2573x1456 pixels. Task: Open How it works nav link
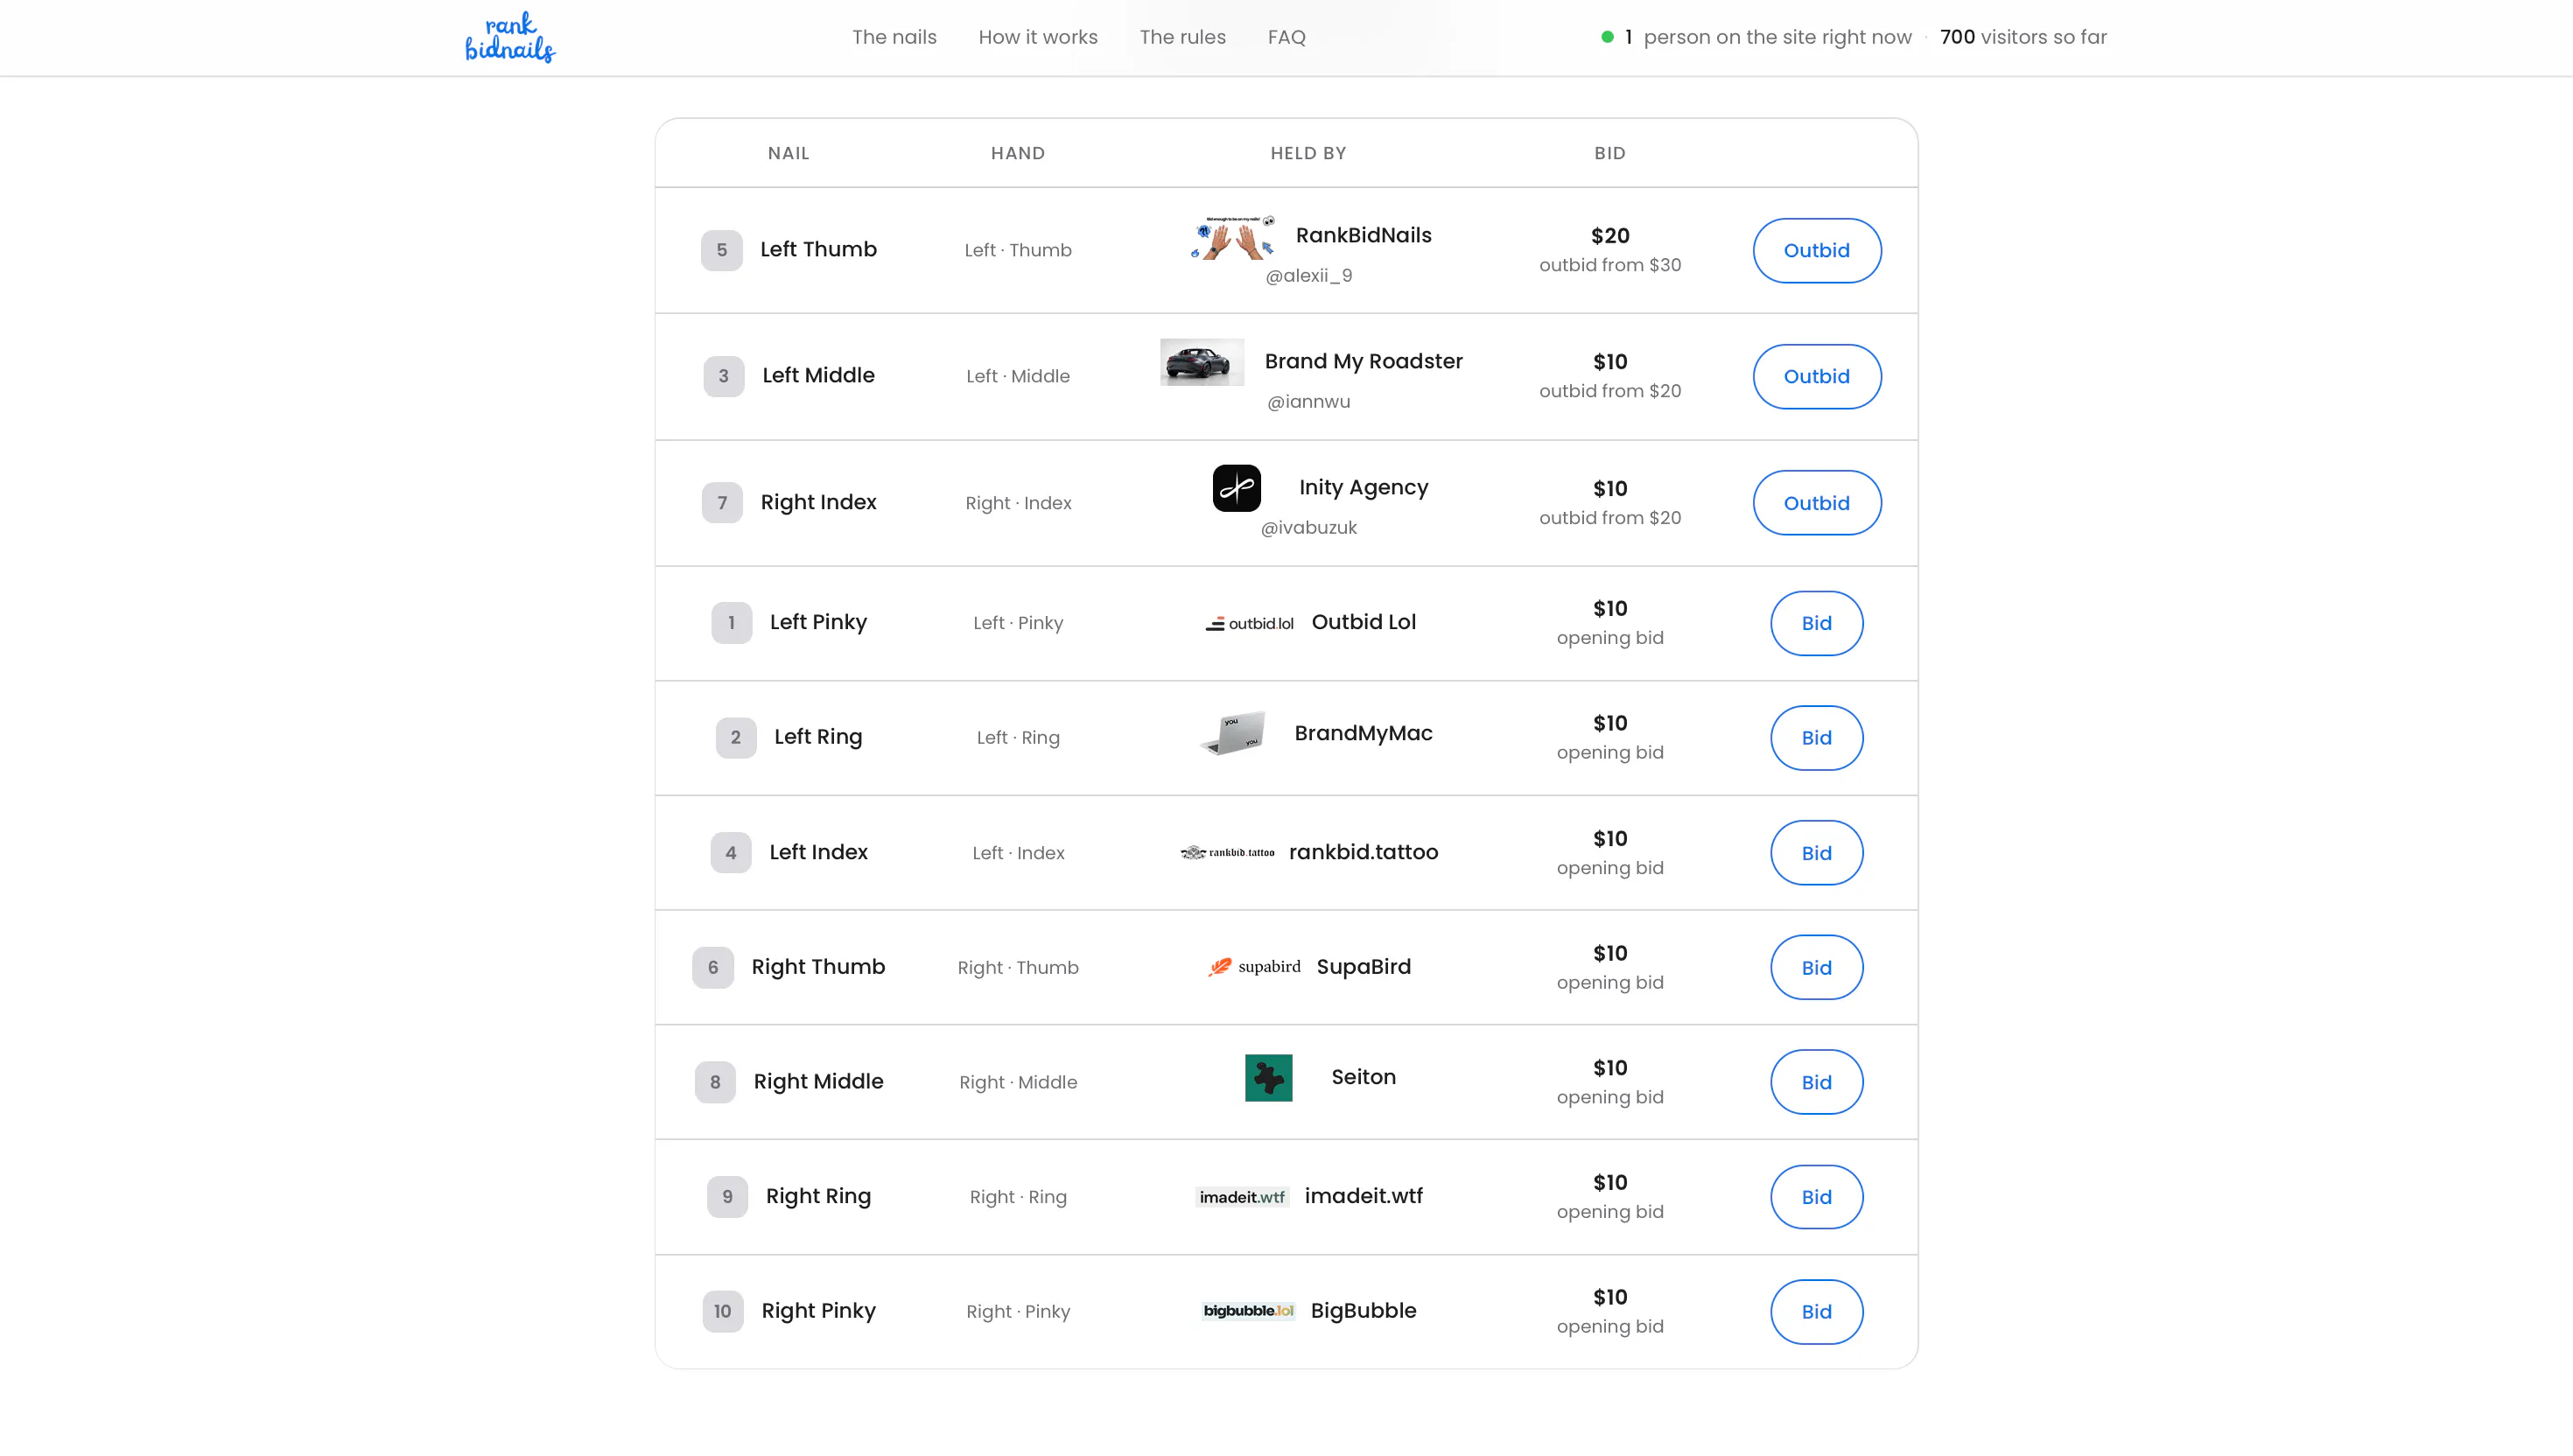[x=1038, y=37]
